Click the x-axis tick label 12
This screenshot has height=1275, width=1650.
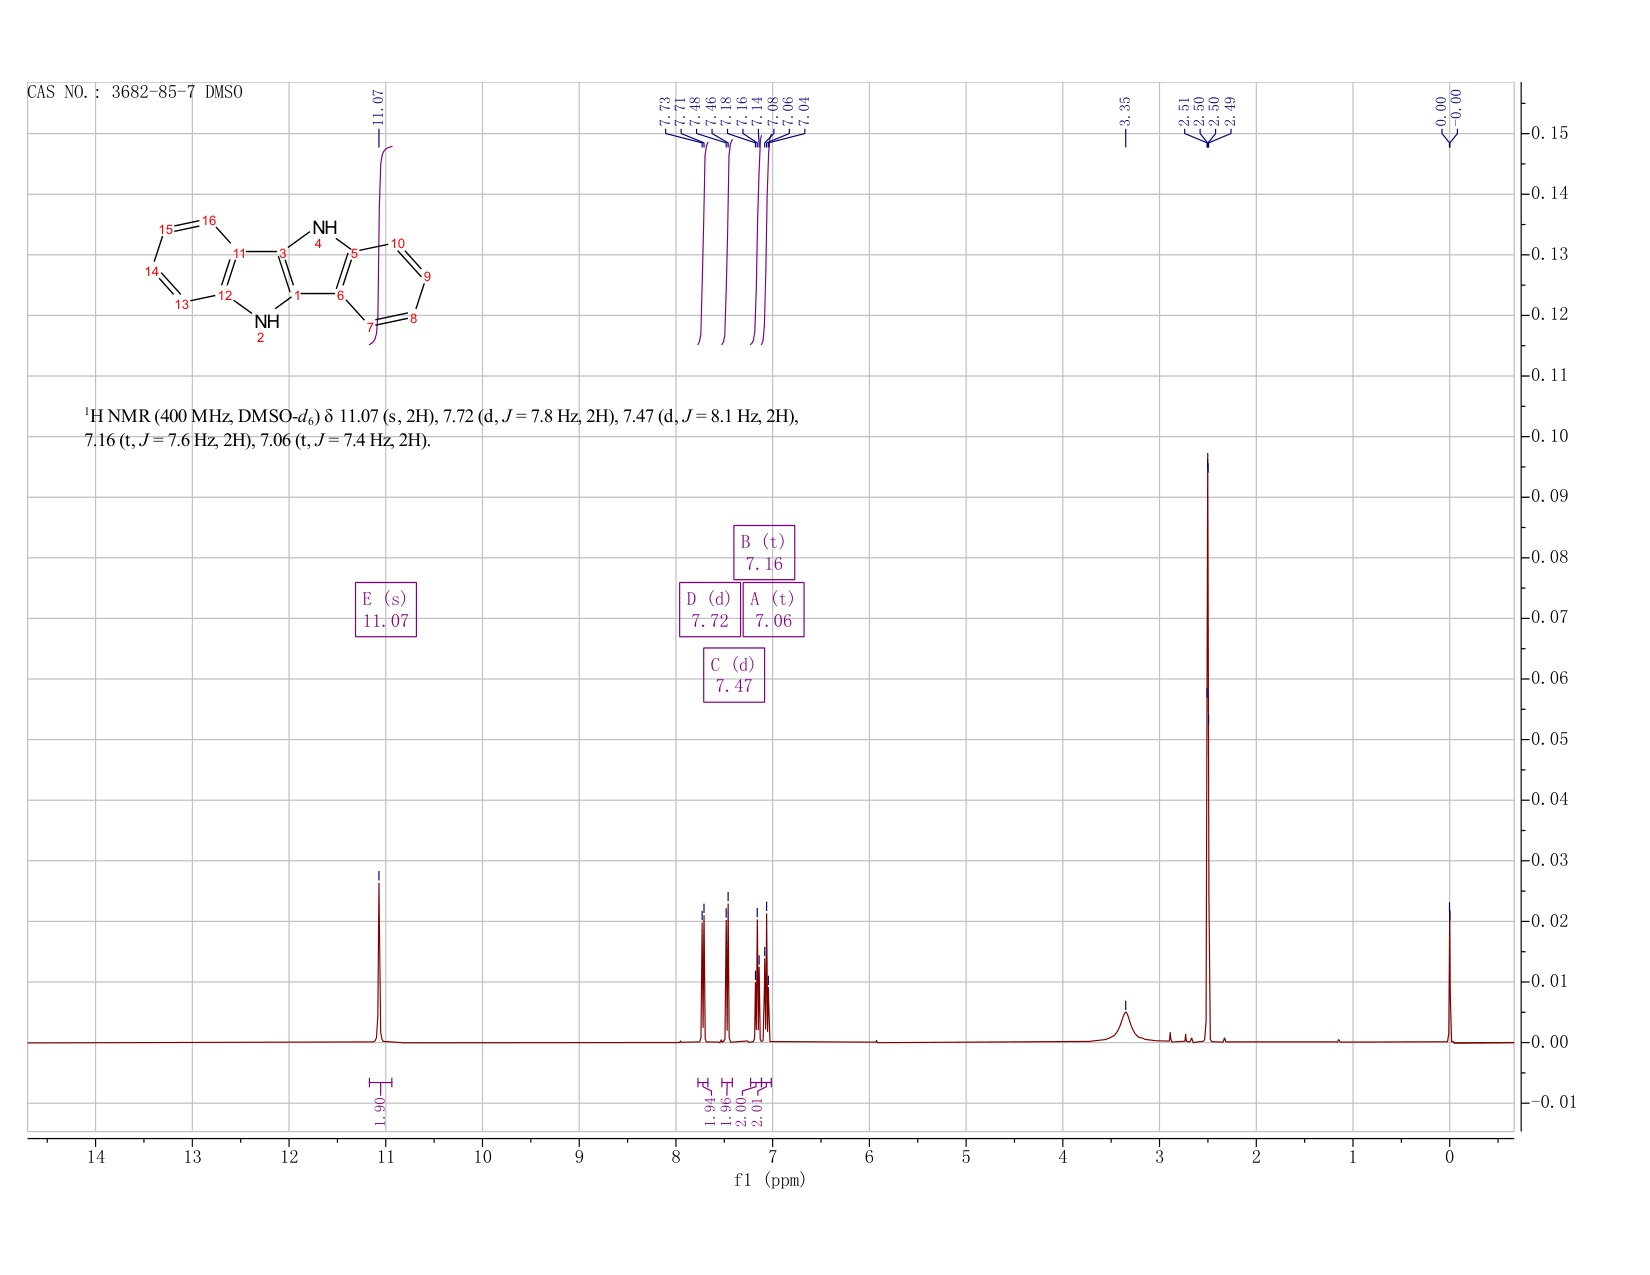tap(289, 1157)
